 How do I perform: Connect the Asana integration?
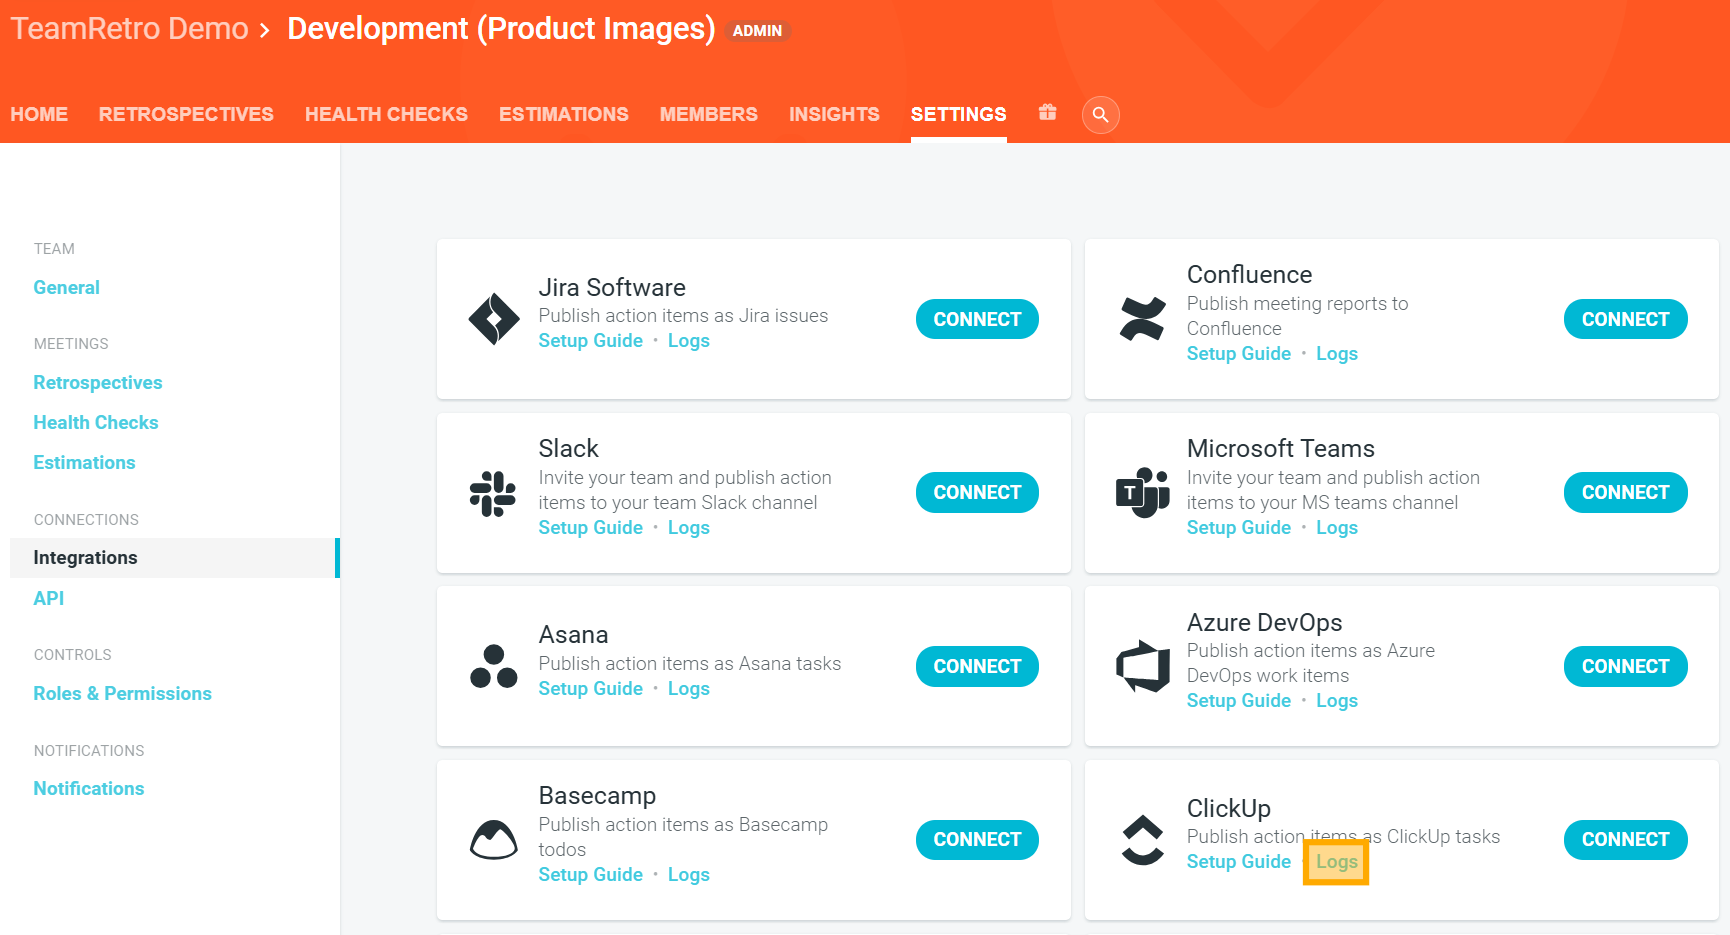(977, 666)
